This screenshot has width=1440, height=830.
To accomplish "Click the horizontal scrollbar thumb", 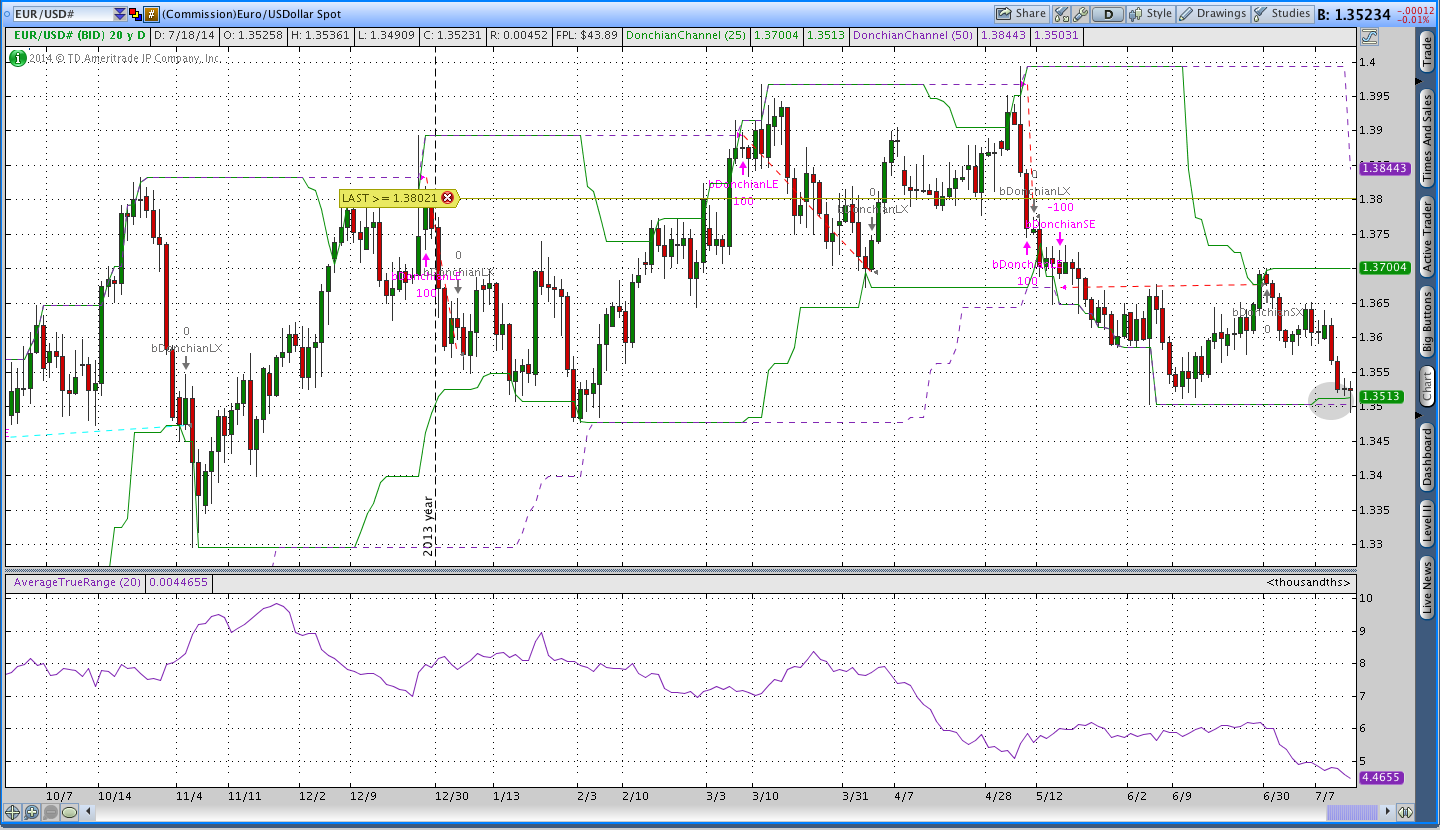I will 1352,813.
